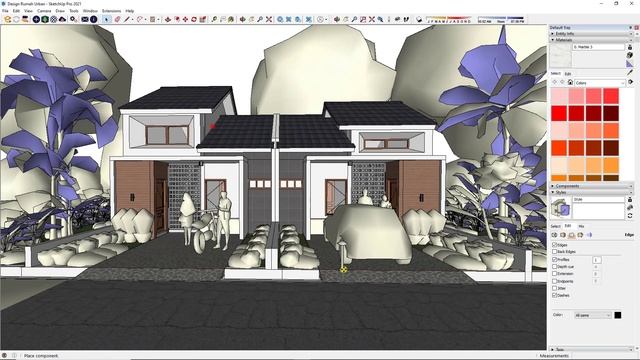Choose the Move tool
640x360 pixels.
[185, 19]
